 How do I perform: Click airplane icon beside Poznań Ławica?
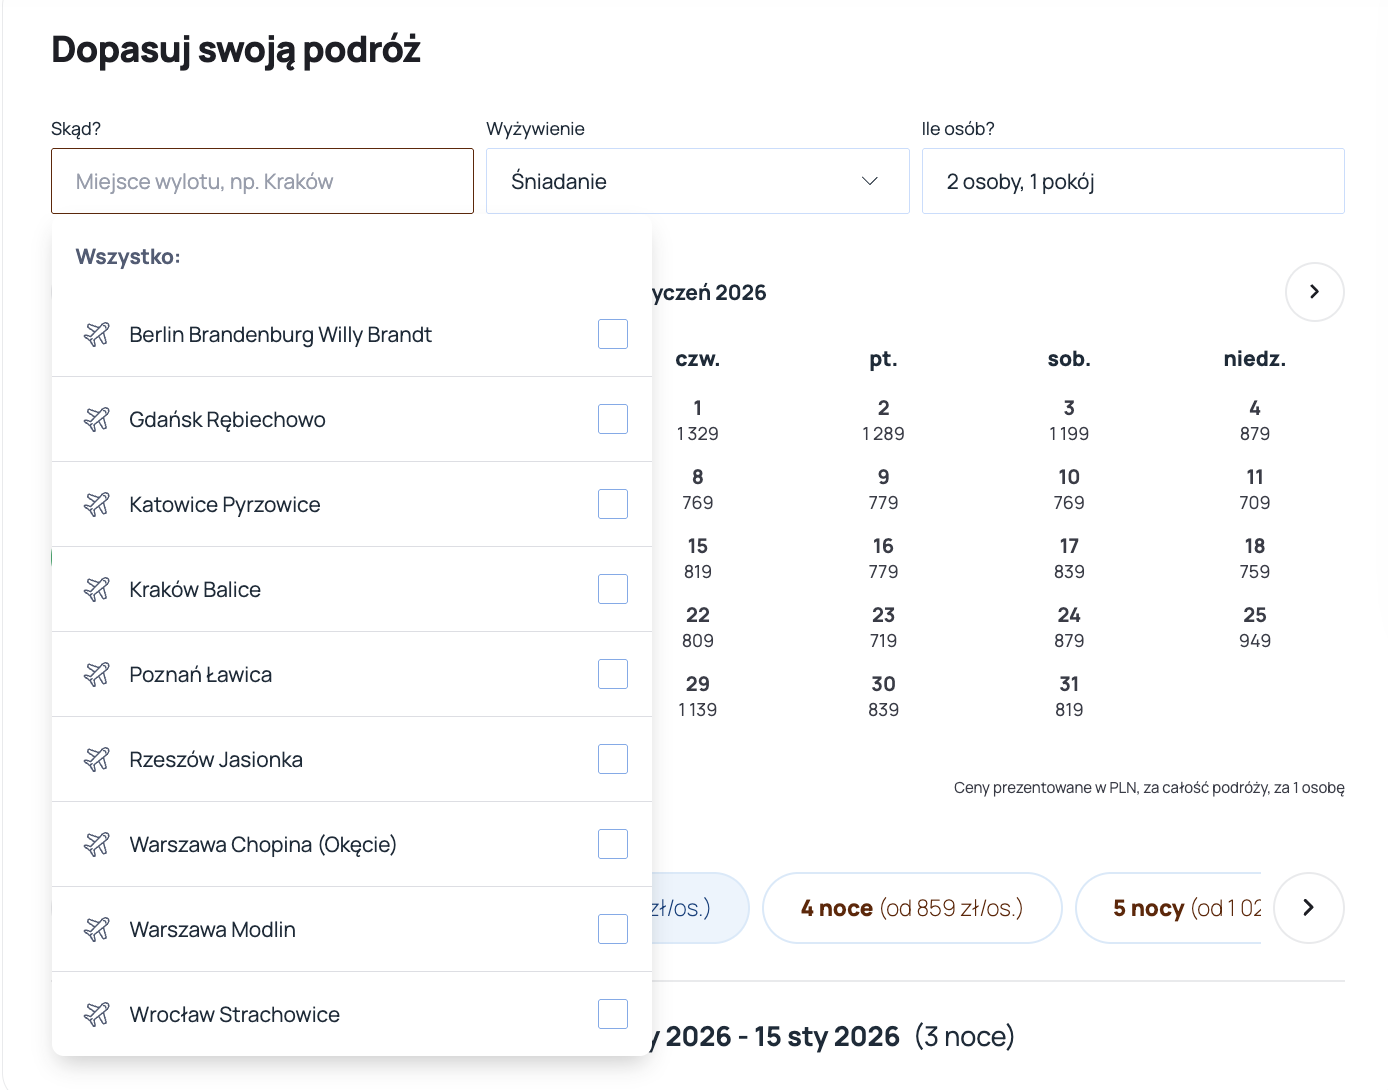[x=97, y=674]
